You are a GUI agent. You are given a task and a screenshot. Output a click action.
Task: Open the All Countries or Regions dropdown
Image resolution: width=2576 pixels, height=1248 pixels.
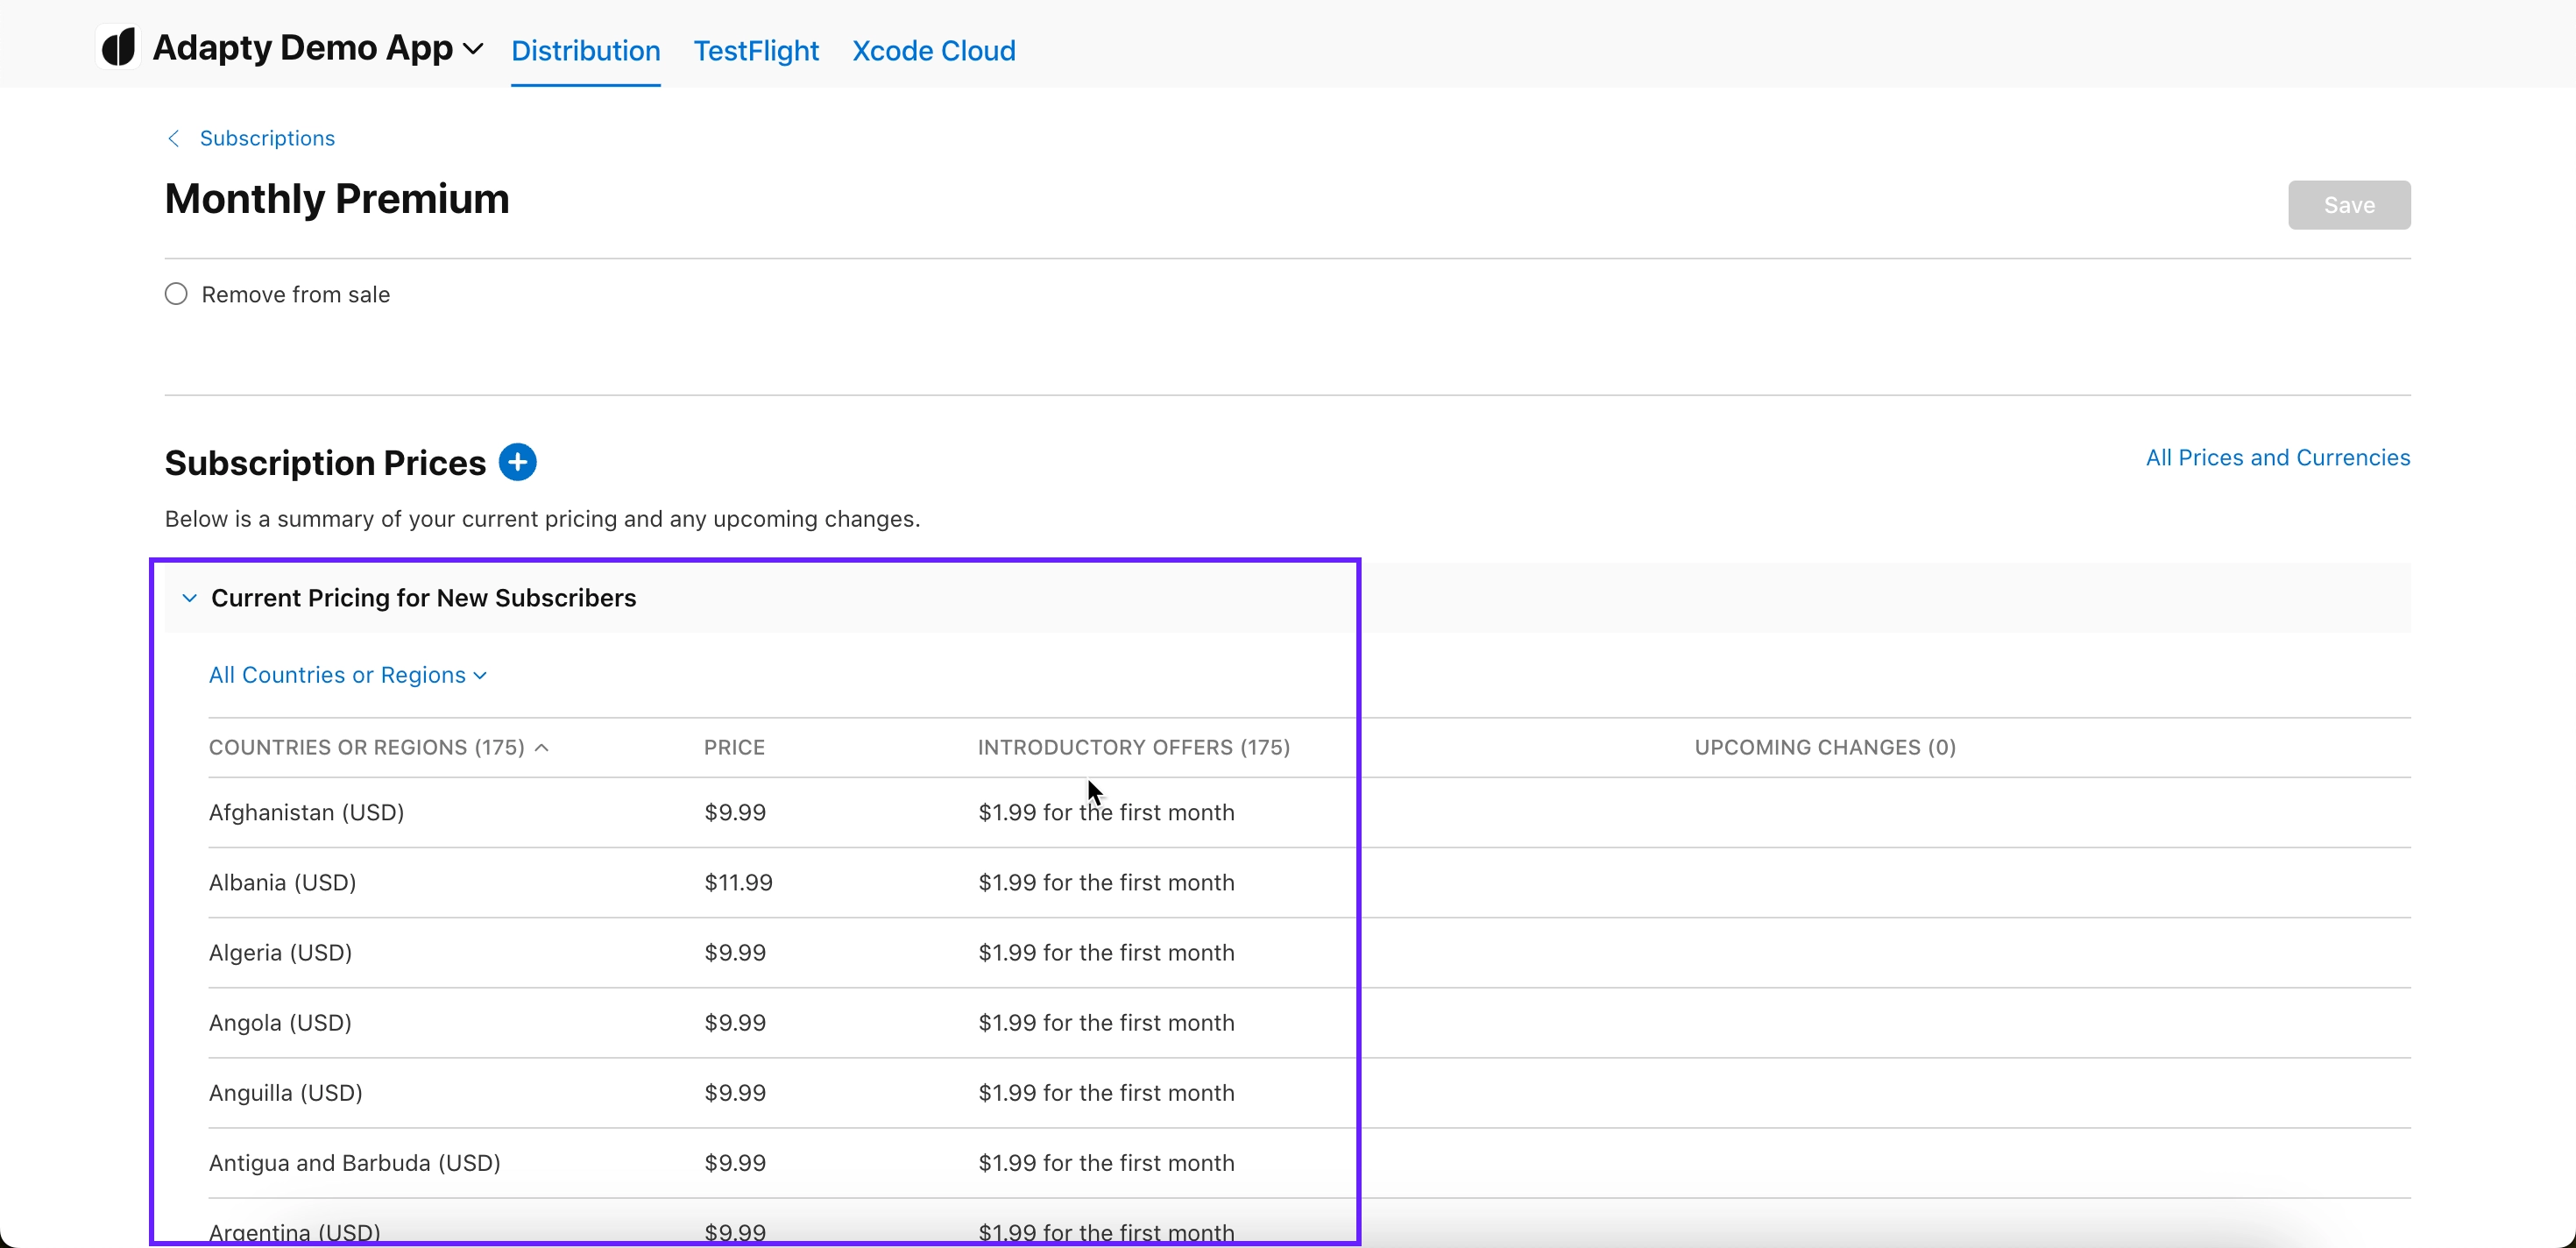click(347, 674)
